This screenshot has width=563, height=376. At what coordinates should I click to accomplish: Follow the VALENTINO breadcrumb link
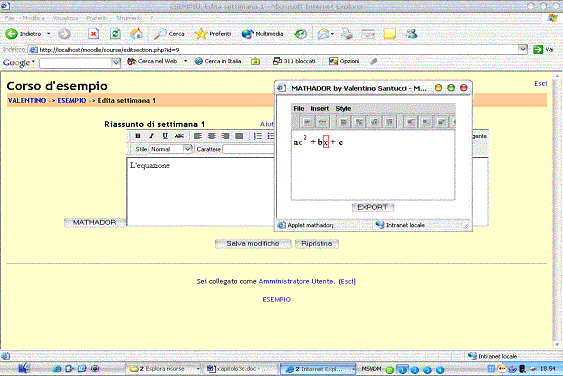[27, 101]
